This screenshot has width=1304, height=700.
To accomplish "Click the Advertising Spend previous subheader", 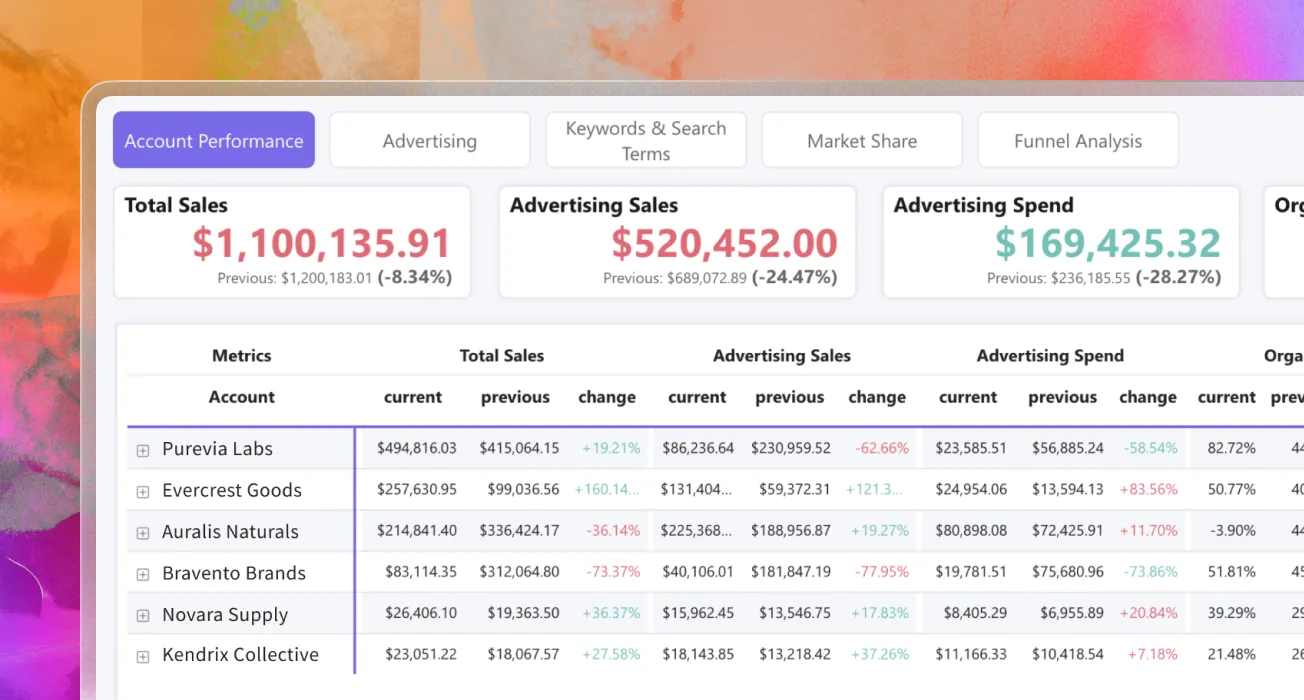I will (x=1063, y=397).
